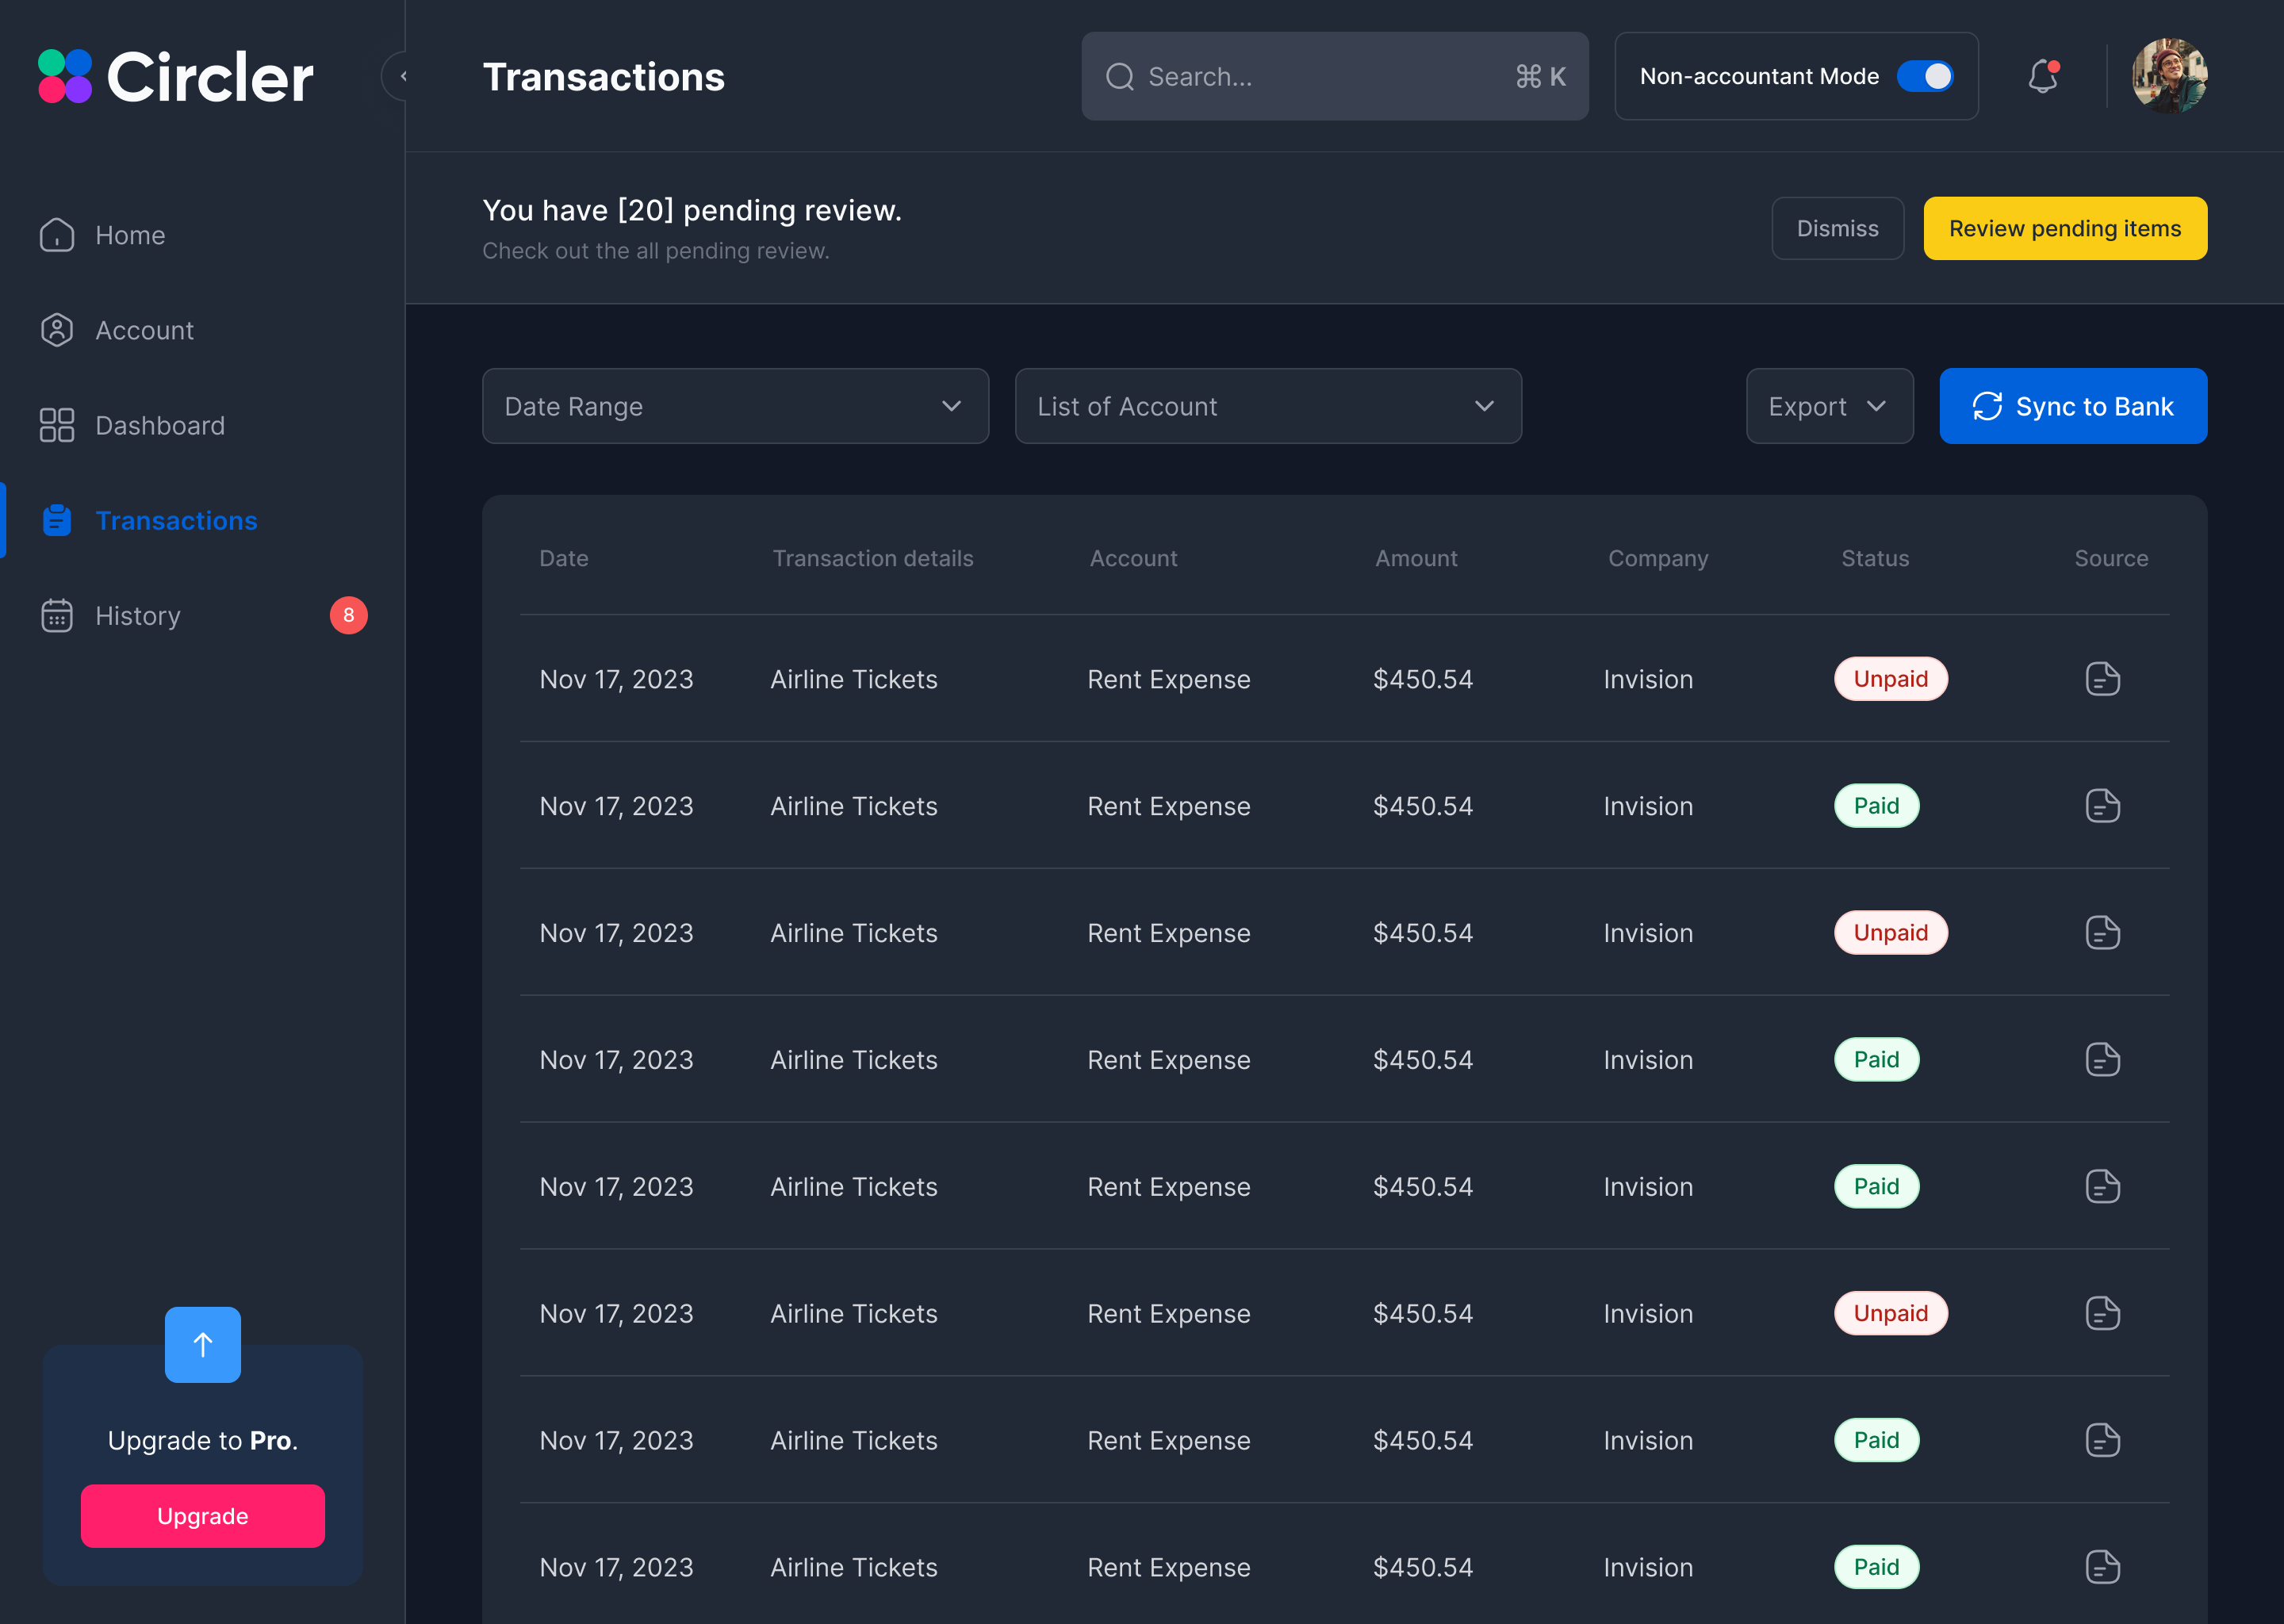Open the Home section in sidebar
The image size is (2284, 1624).
130,235
